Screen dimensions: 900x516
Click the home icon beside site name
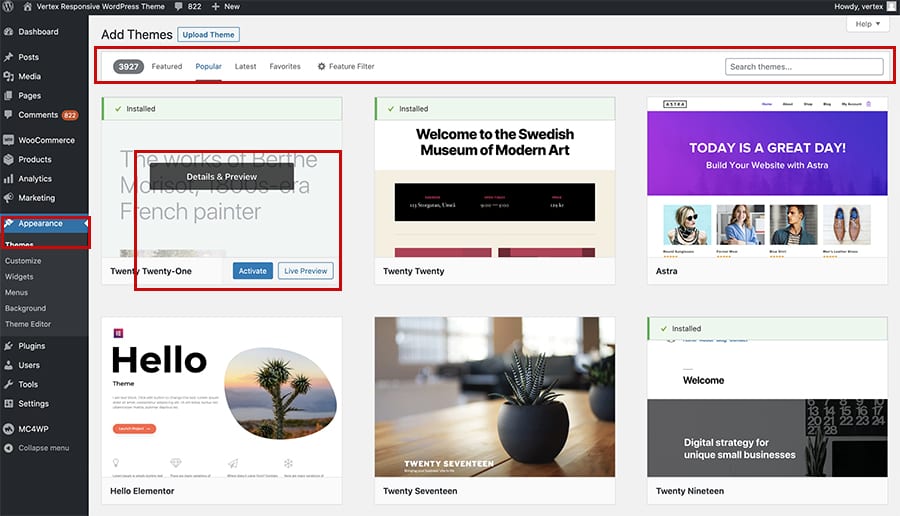click(x=27, y=7)
